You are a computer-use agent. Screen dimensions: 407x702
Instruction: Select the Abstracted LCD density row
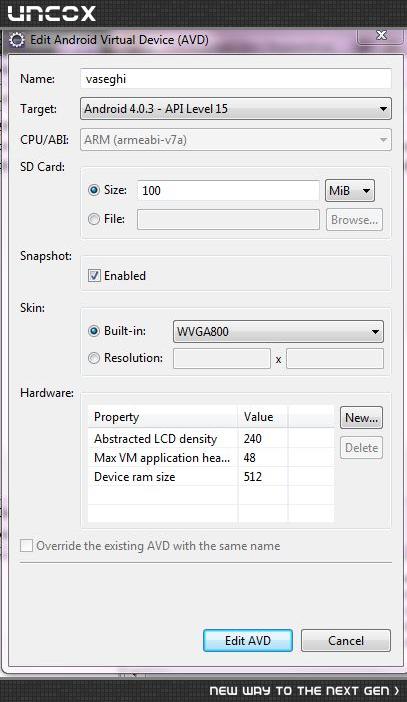pyautogui.click(x=211, y=439)
